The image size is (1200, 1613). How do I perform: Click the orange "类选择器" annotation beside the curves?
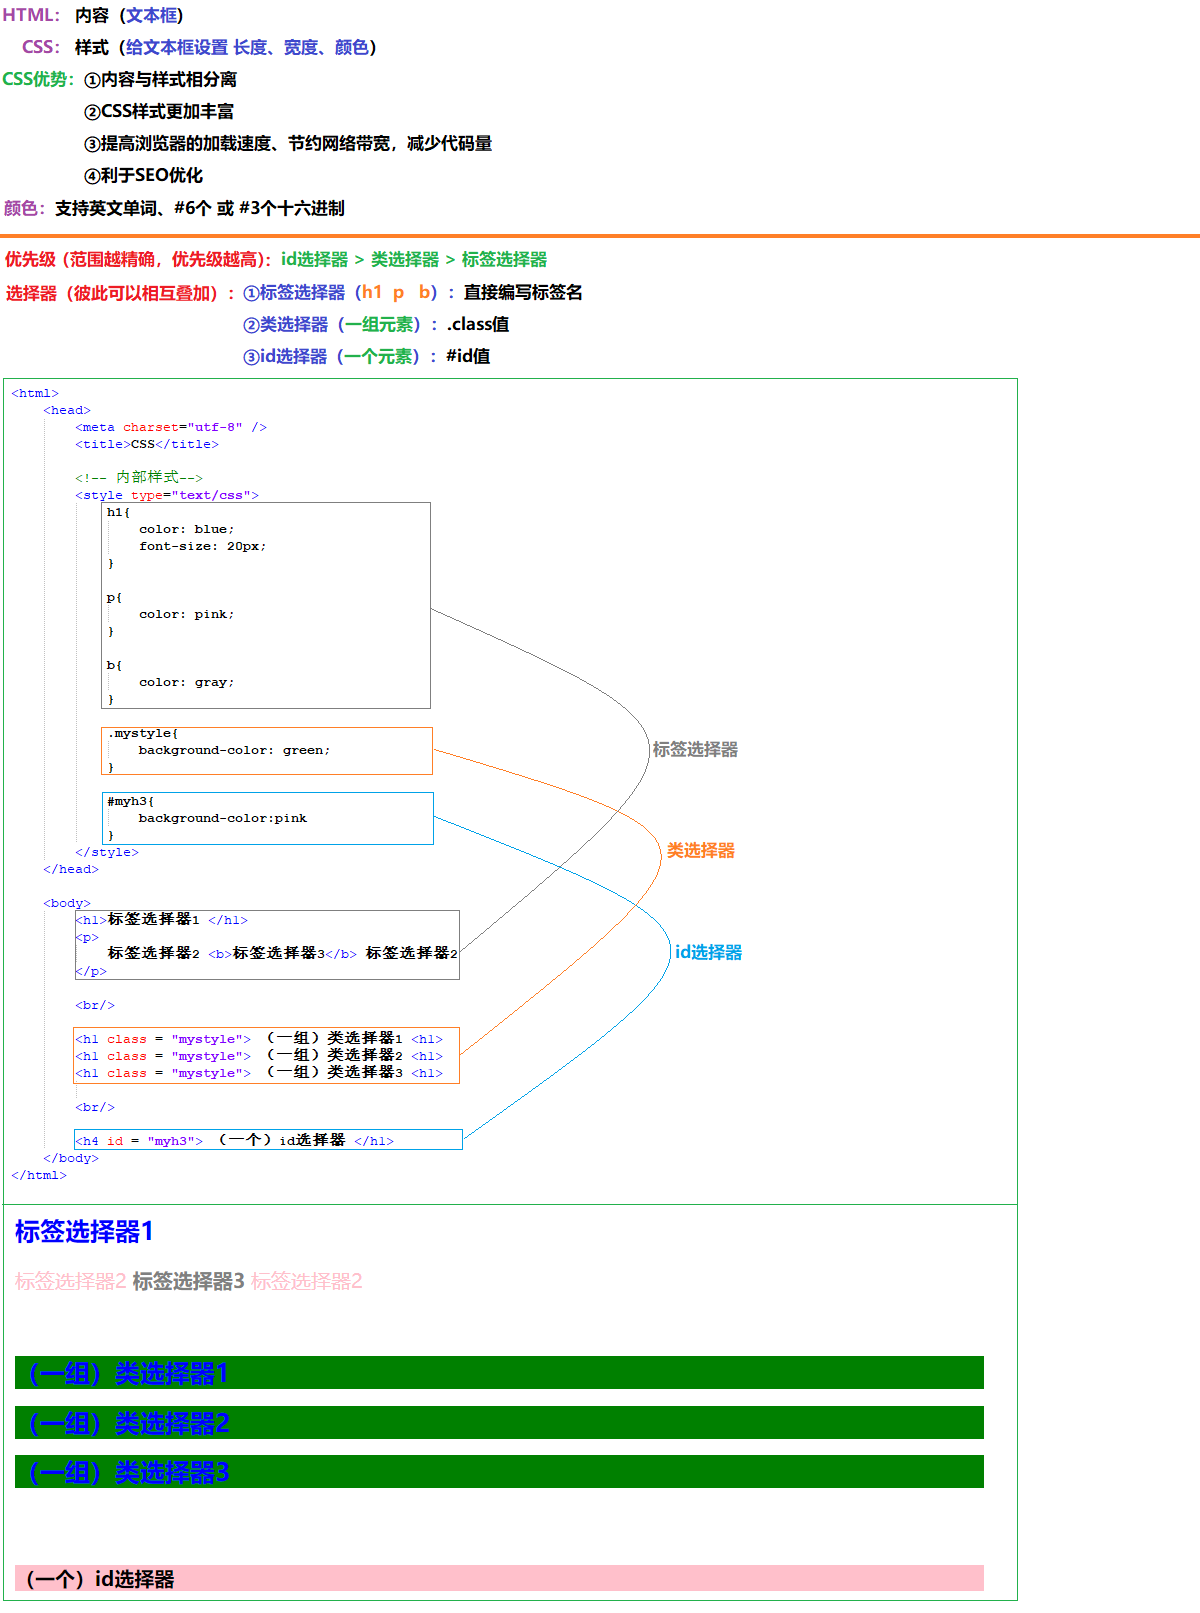click(x=700, y=851)
